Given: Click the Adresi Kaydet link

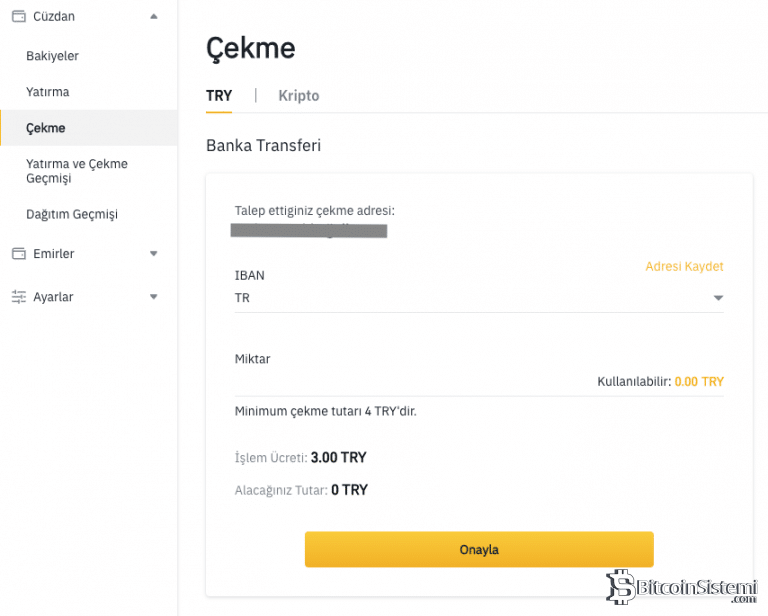Looking at the screenshot, I should click(684, 266).
